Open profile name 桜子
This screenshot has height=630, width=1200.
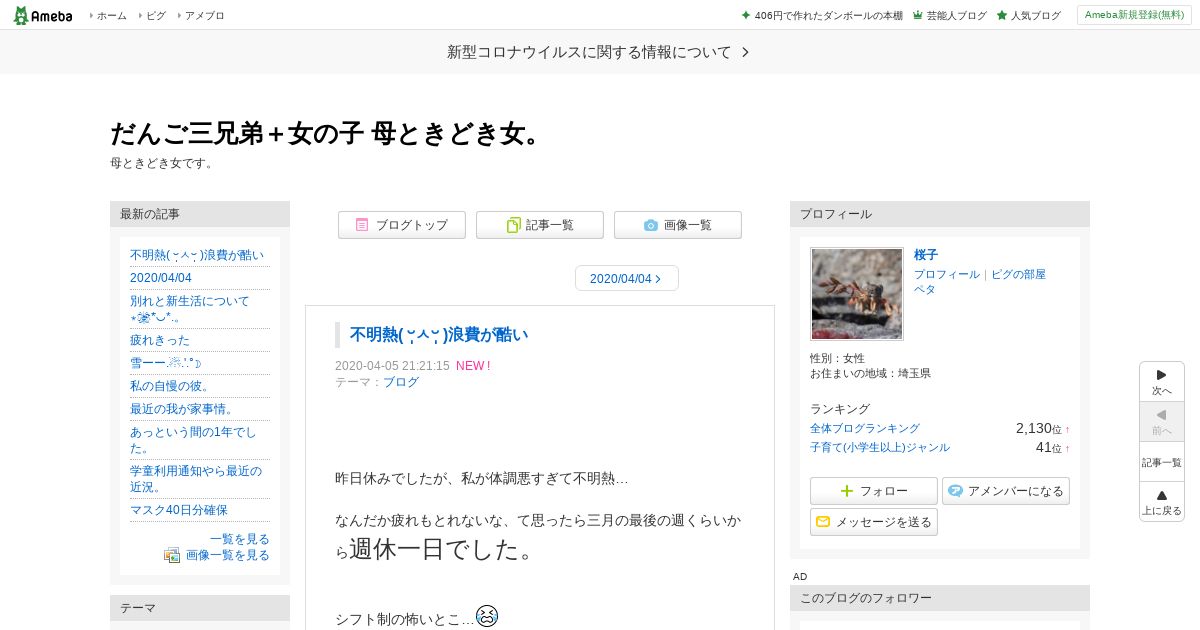[x=926, y=255]
